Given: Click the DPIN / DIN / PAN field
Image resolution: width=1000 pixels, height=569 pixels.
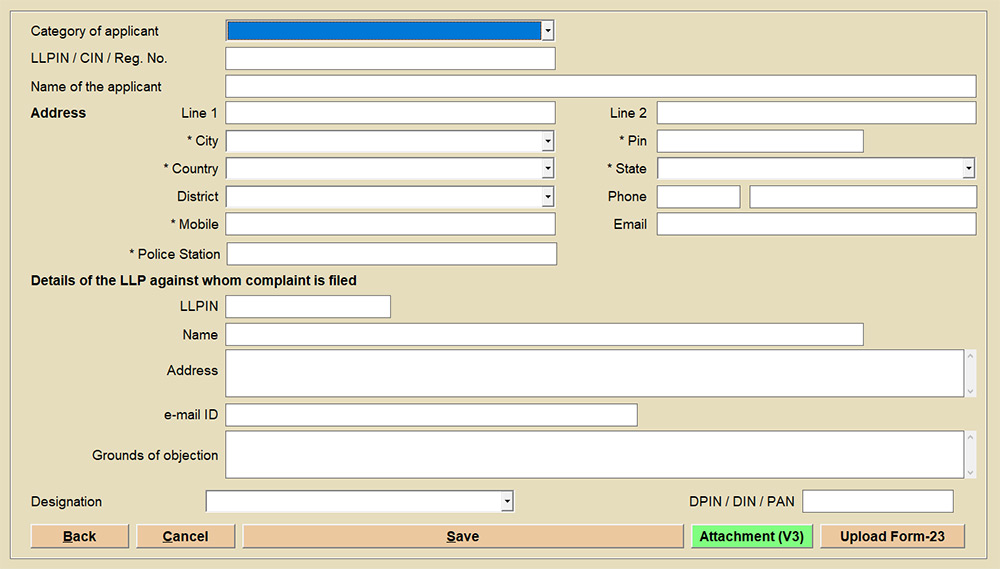Looking at the screenshot, I should click(x=877, y=501).
